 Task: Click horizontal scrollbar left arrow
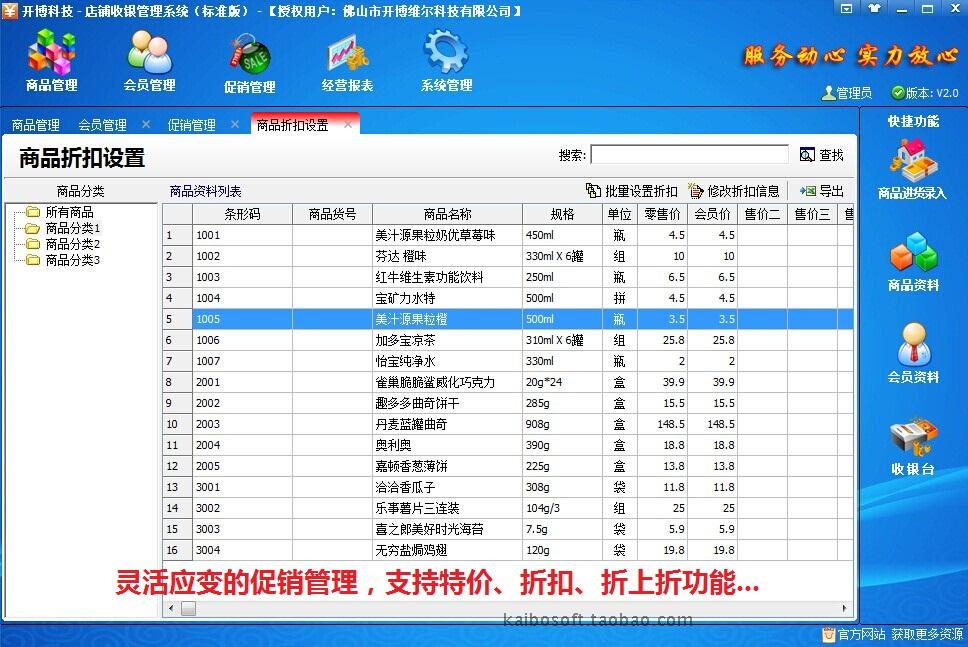pos(171,608)
